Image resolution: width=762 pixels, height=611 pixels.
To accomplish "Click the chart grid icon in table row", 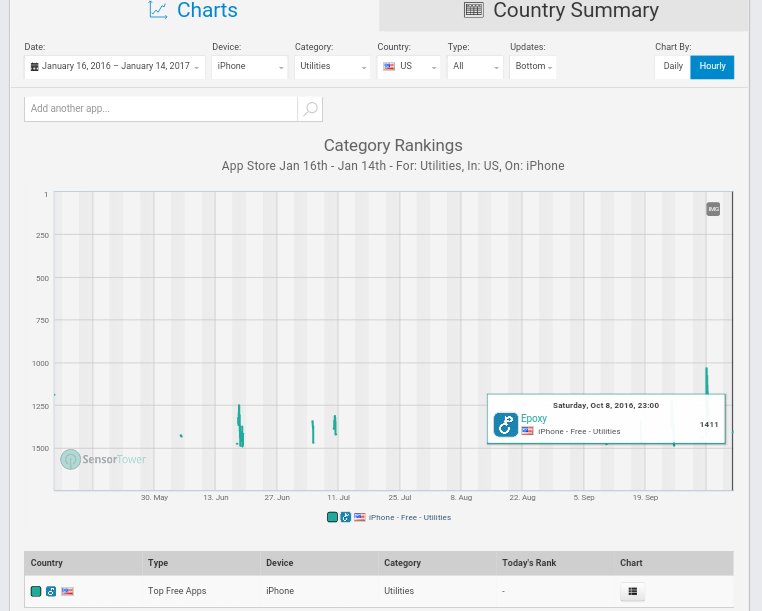I will pos(632,592).
